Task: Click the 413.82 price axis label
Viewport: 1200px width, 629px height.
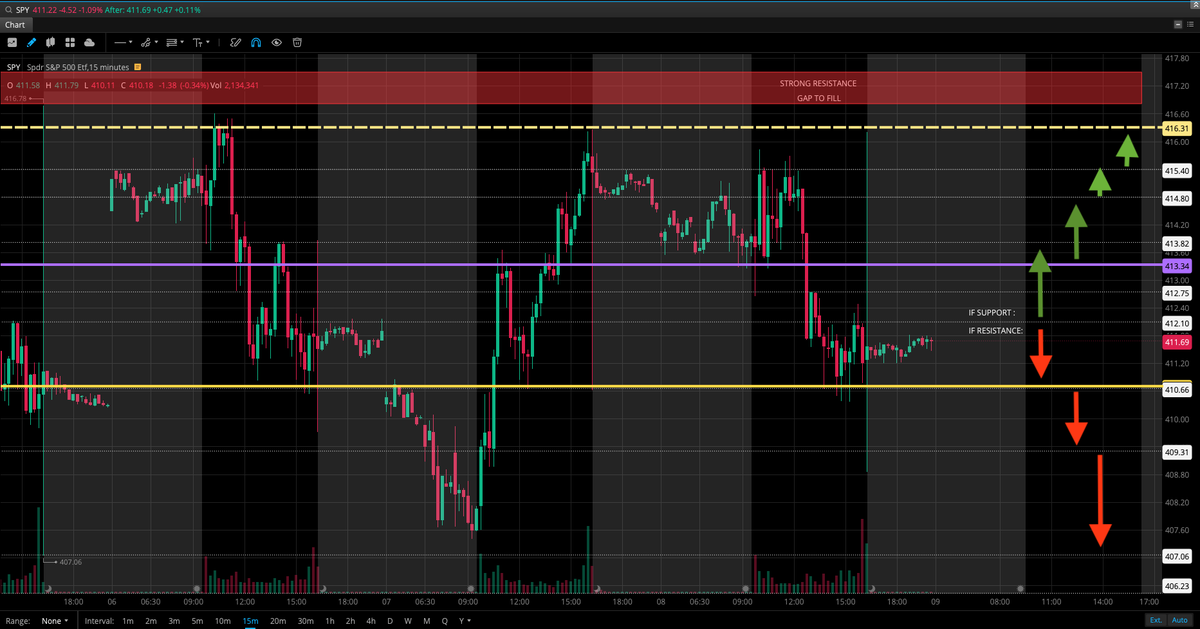Action: click(x=1178, y=243)
